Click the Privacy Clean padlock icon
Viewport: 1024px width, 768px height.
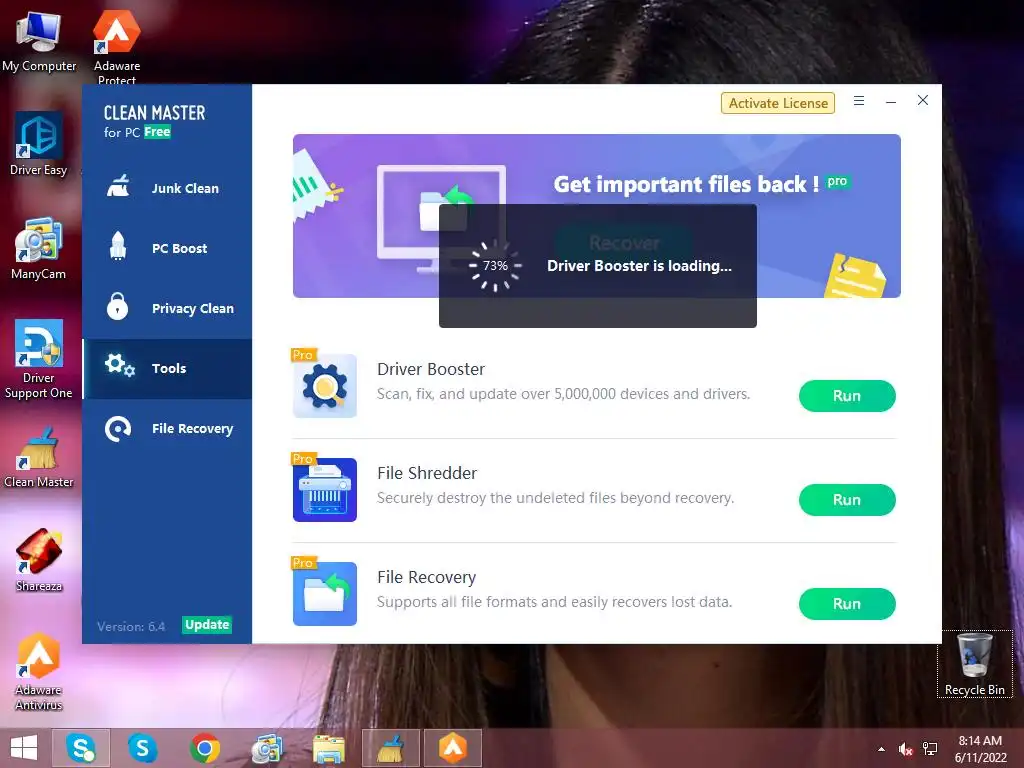tap(118, 306)
